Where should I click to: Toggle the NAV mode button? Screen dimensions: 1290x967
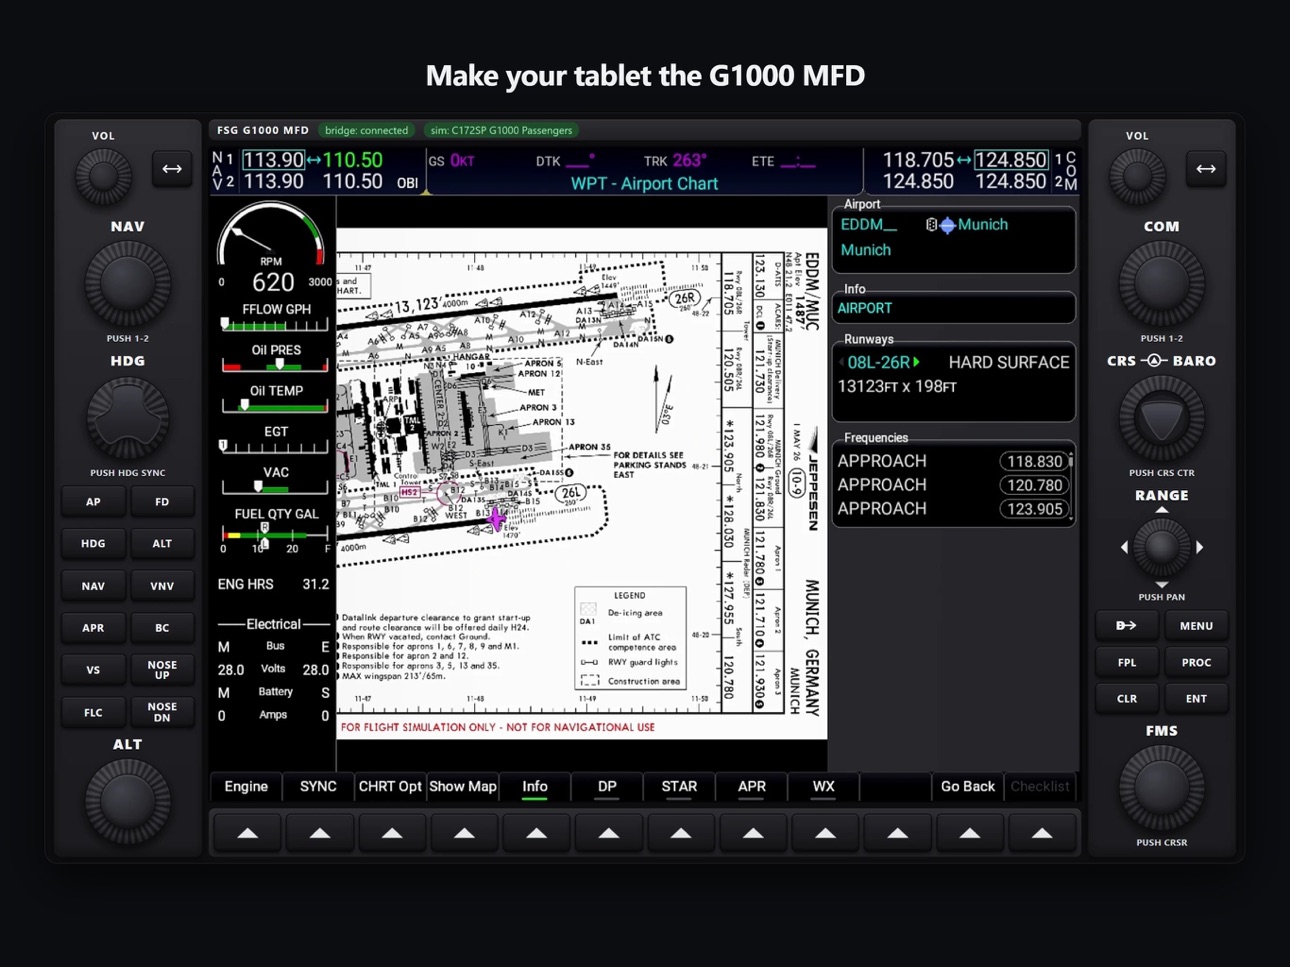tap(93, 586)
